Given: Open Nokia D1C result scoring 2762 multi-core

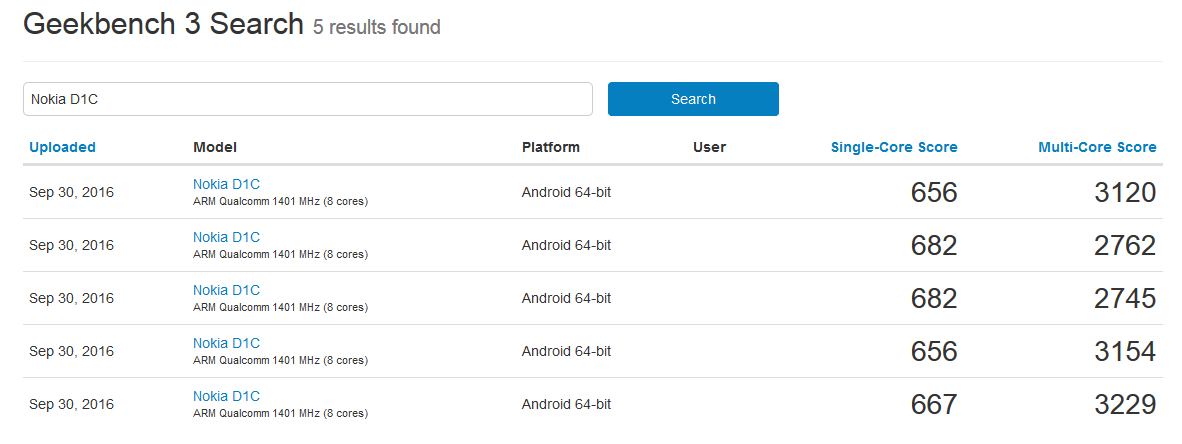Looking at the screenshot, I should (226, 237).
